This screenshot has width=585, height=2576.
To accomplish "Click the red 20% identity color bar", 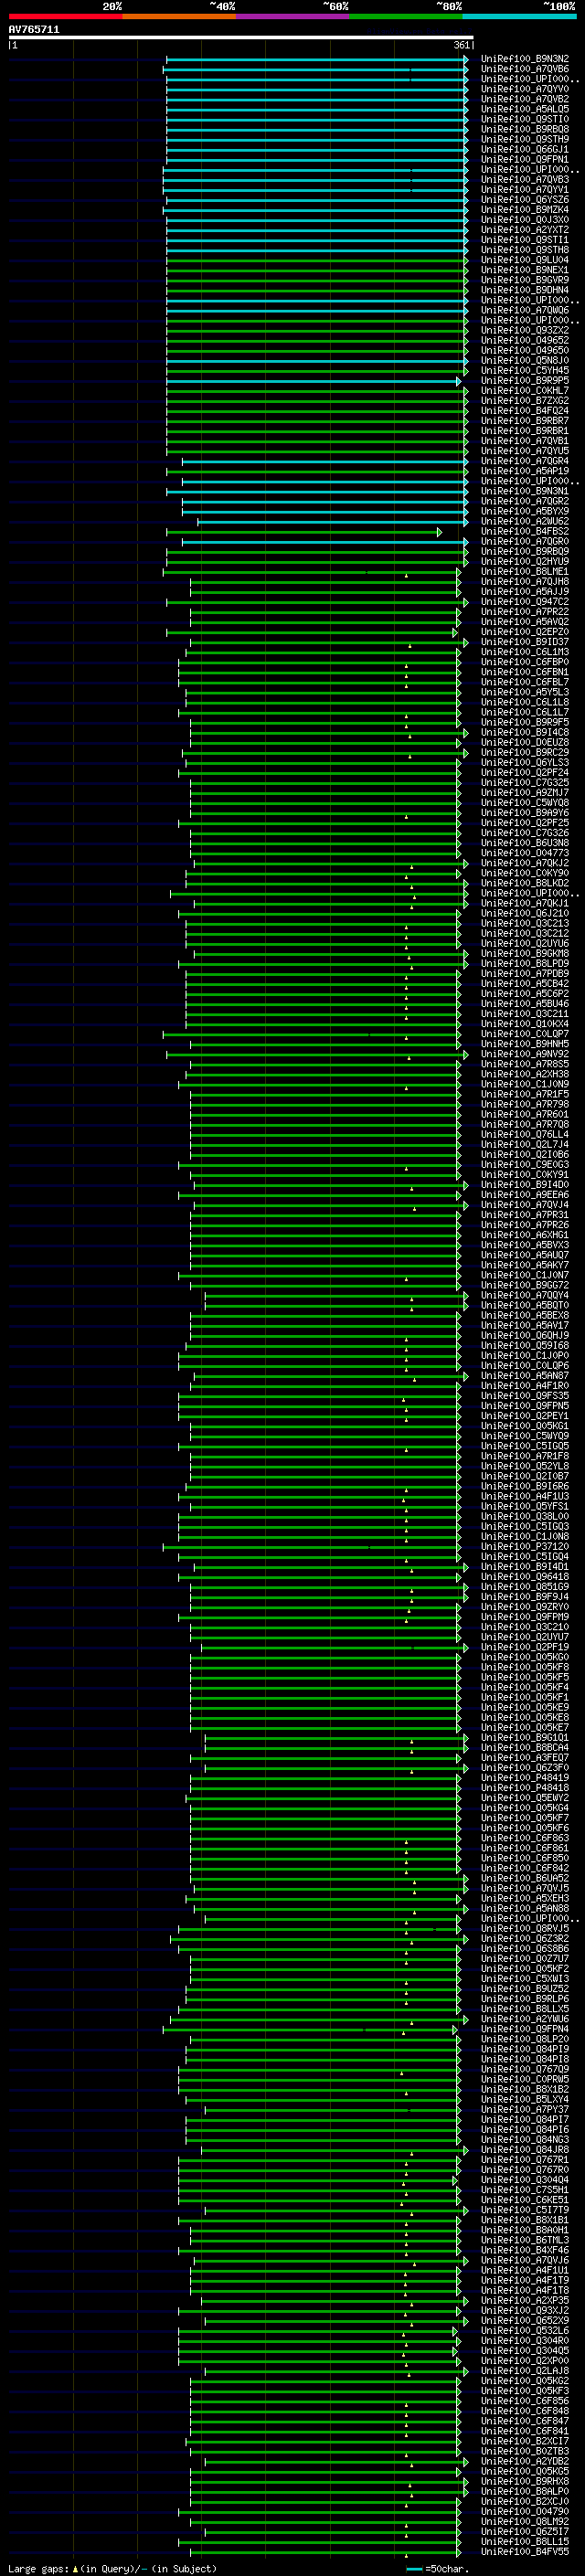I will [x=65, y=16].
